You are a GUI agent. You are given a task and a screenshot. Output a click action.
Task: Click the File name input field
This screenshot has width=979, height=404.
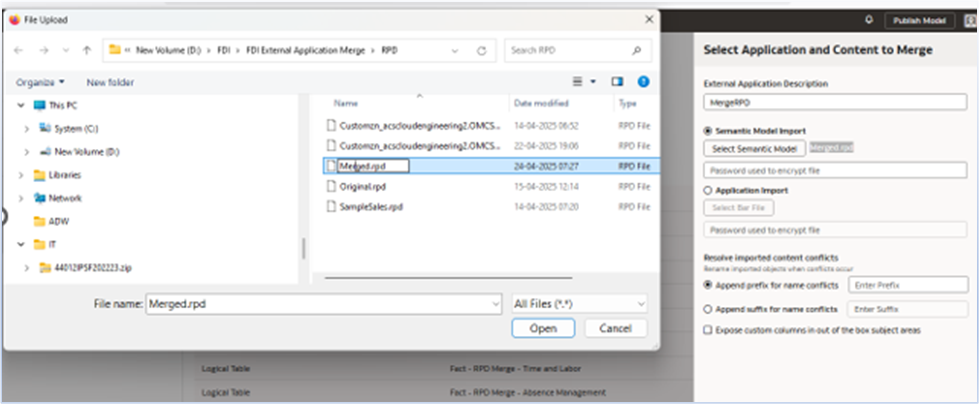point(323,304)
